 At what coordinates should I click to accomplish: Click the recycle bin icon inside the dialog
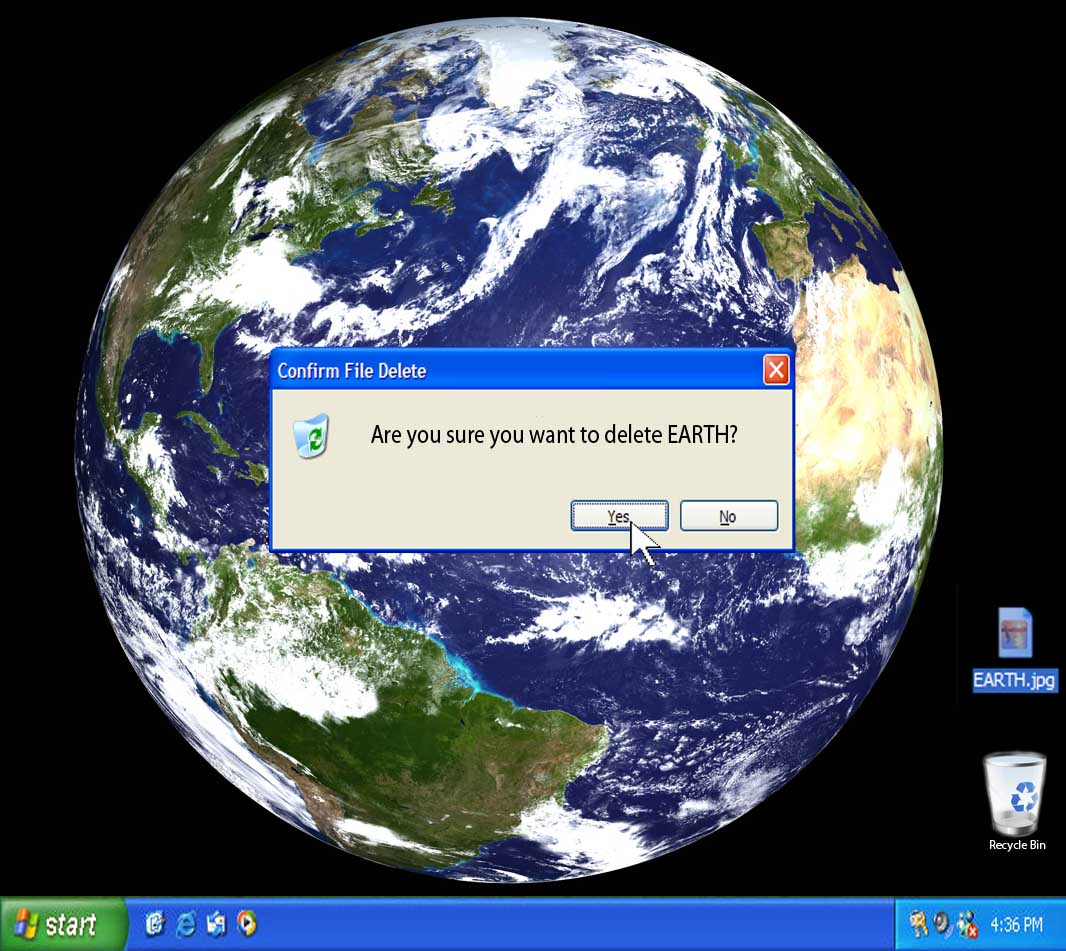tap(311, 436)
